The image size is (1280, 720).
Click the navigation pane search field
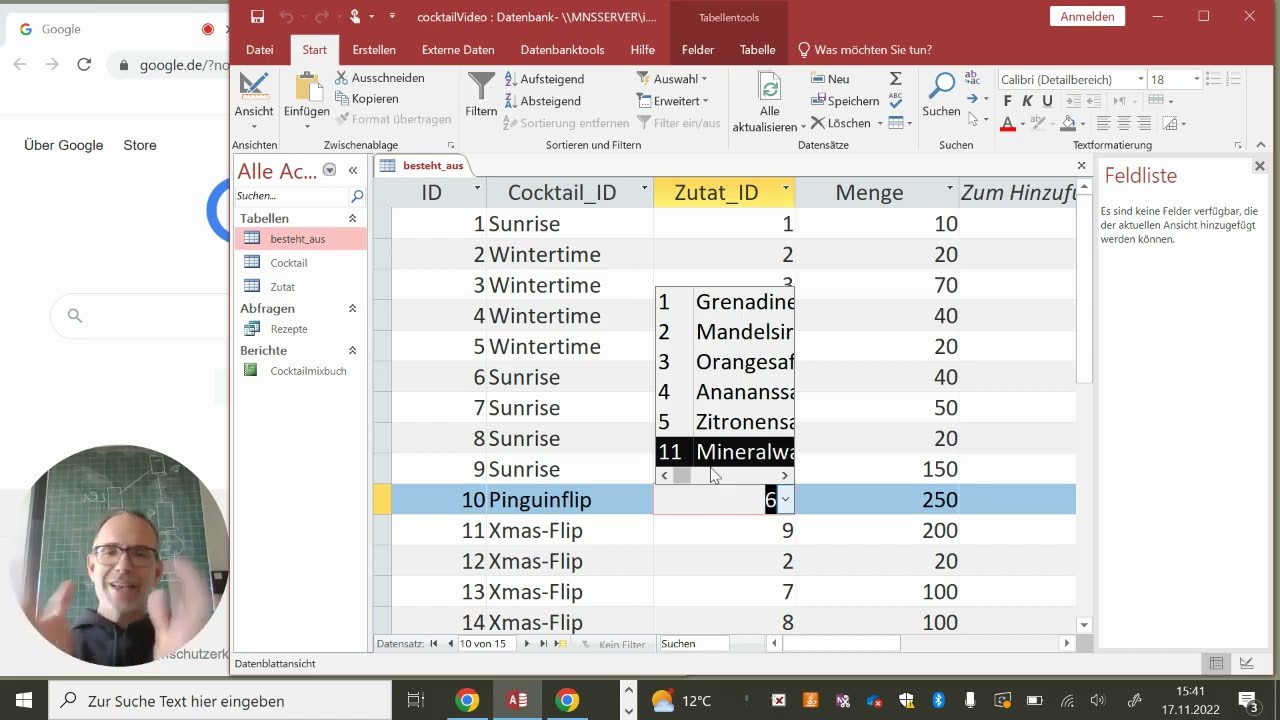(x=292, y=196)
